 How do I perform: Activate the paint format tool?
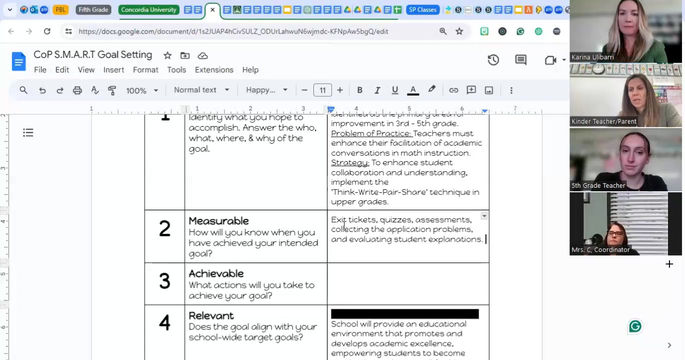[x=112, y=90]
